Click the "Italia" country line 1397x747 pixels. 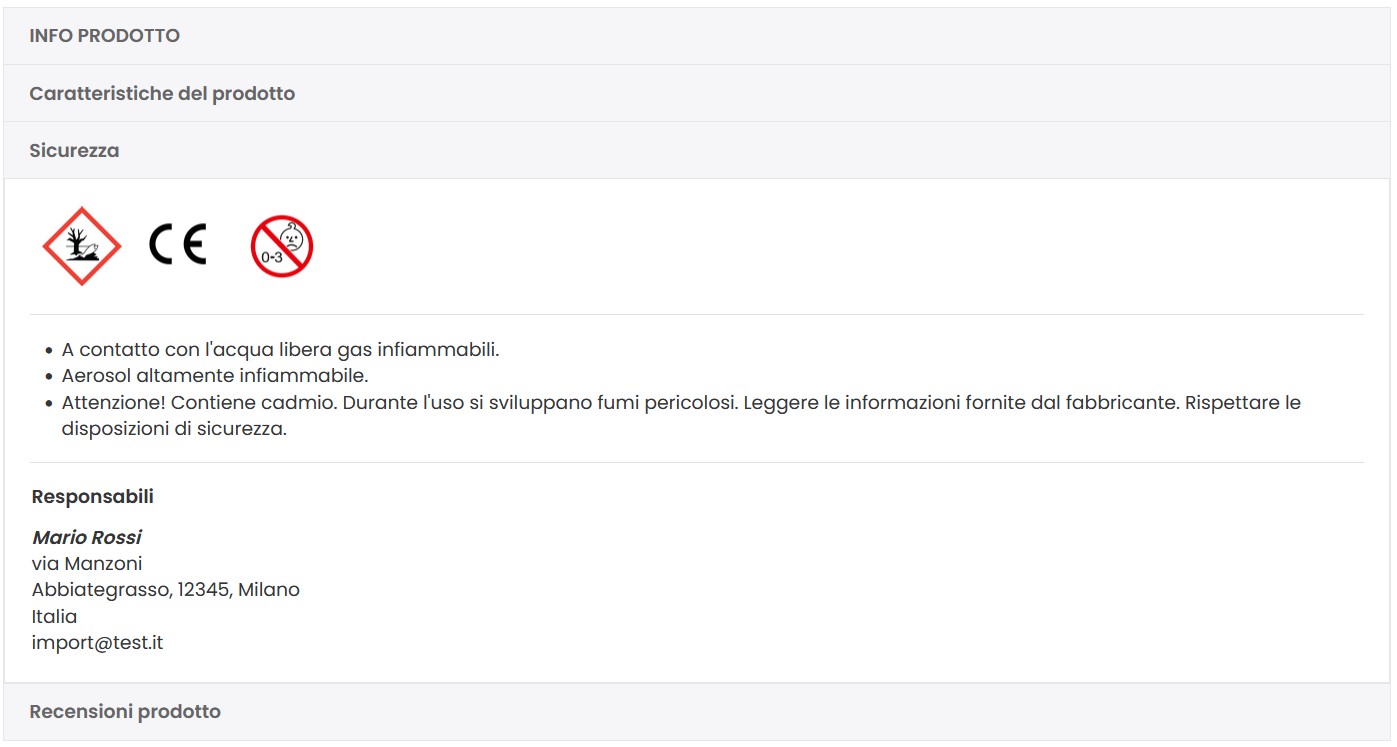54,616
